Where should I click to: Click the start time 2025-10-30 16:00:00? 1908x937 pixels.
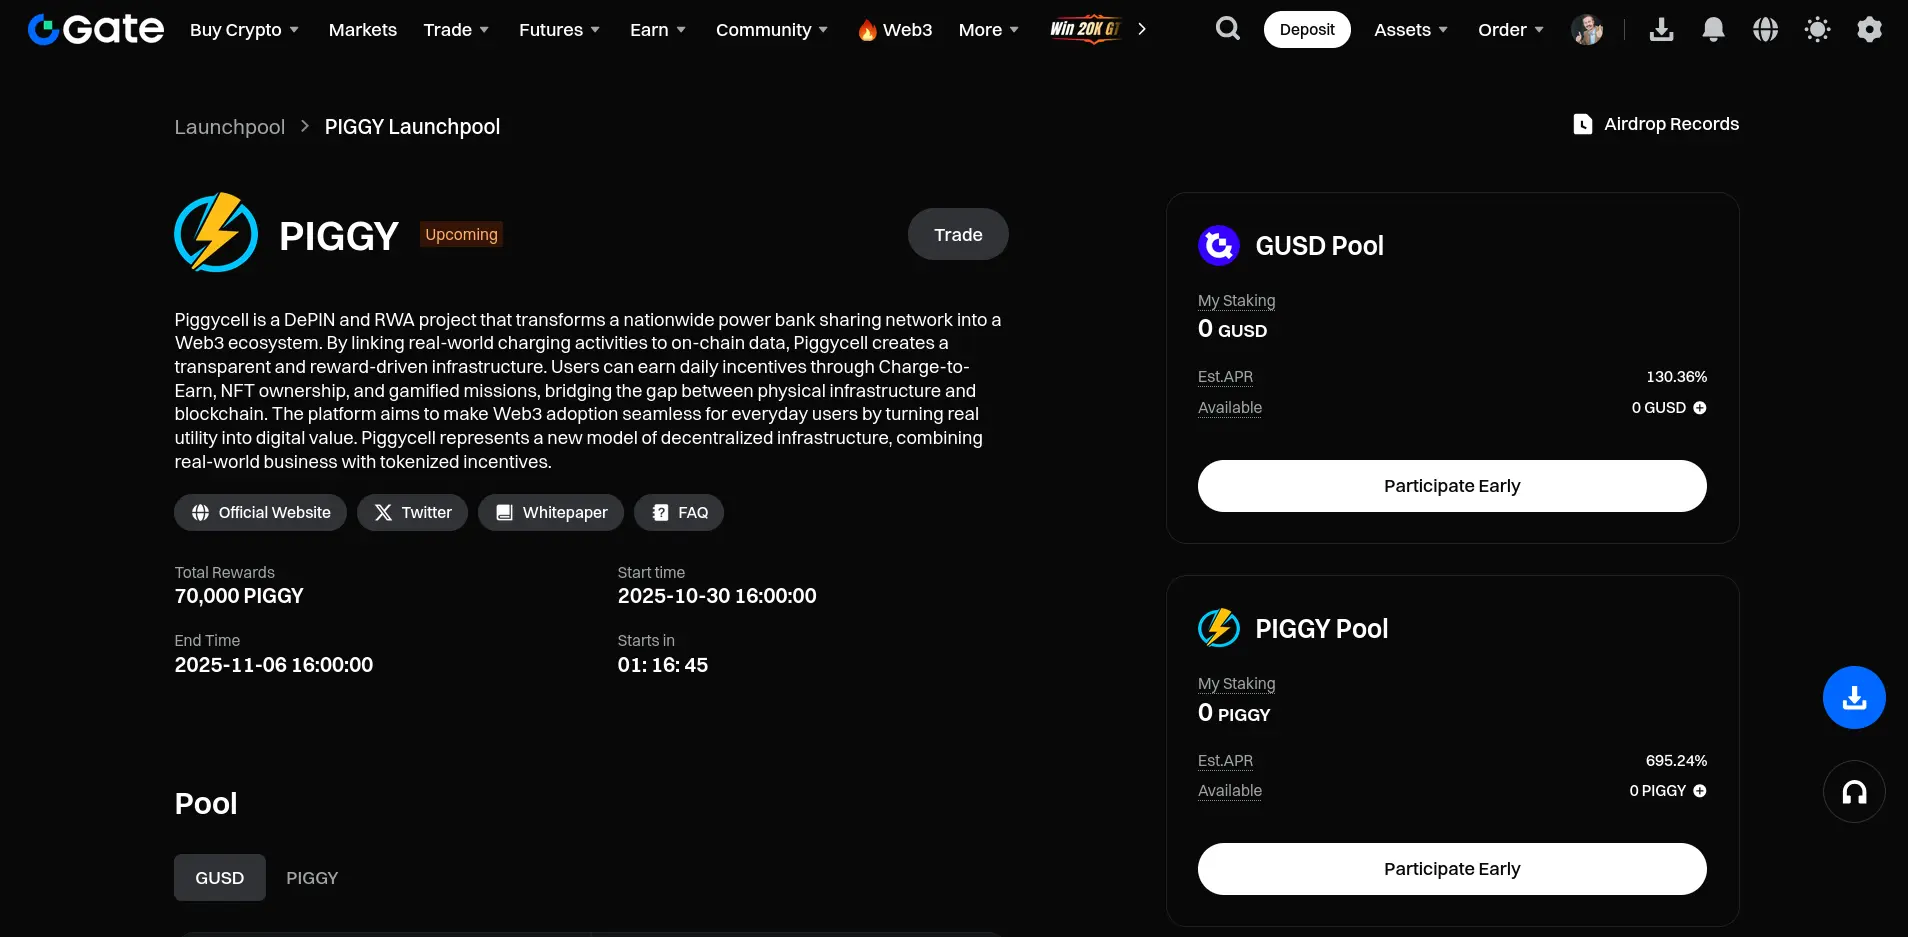tap(717, 596)
